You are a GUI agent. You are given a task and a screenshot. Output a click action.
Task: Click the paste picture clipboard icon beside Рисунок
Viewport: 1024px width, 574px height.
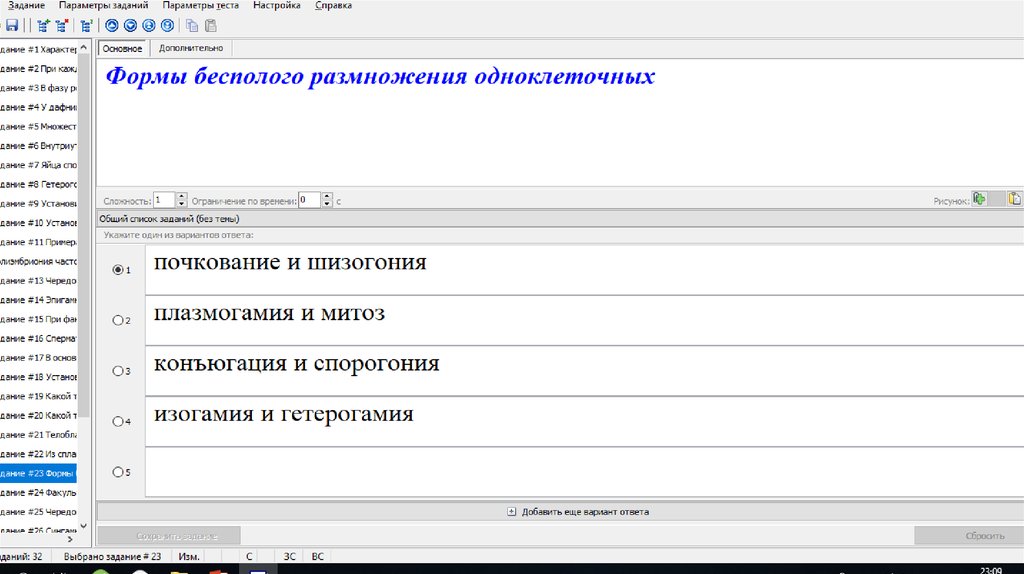click(1015, 199)
